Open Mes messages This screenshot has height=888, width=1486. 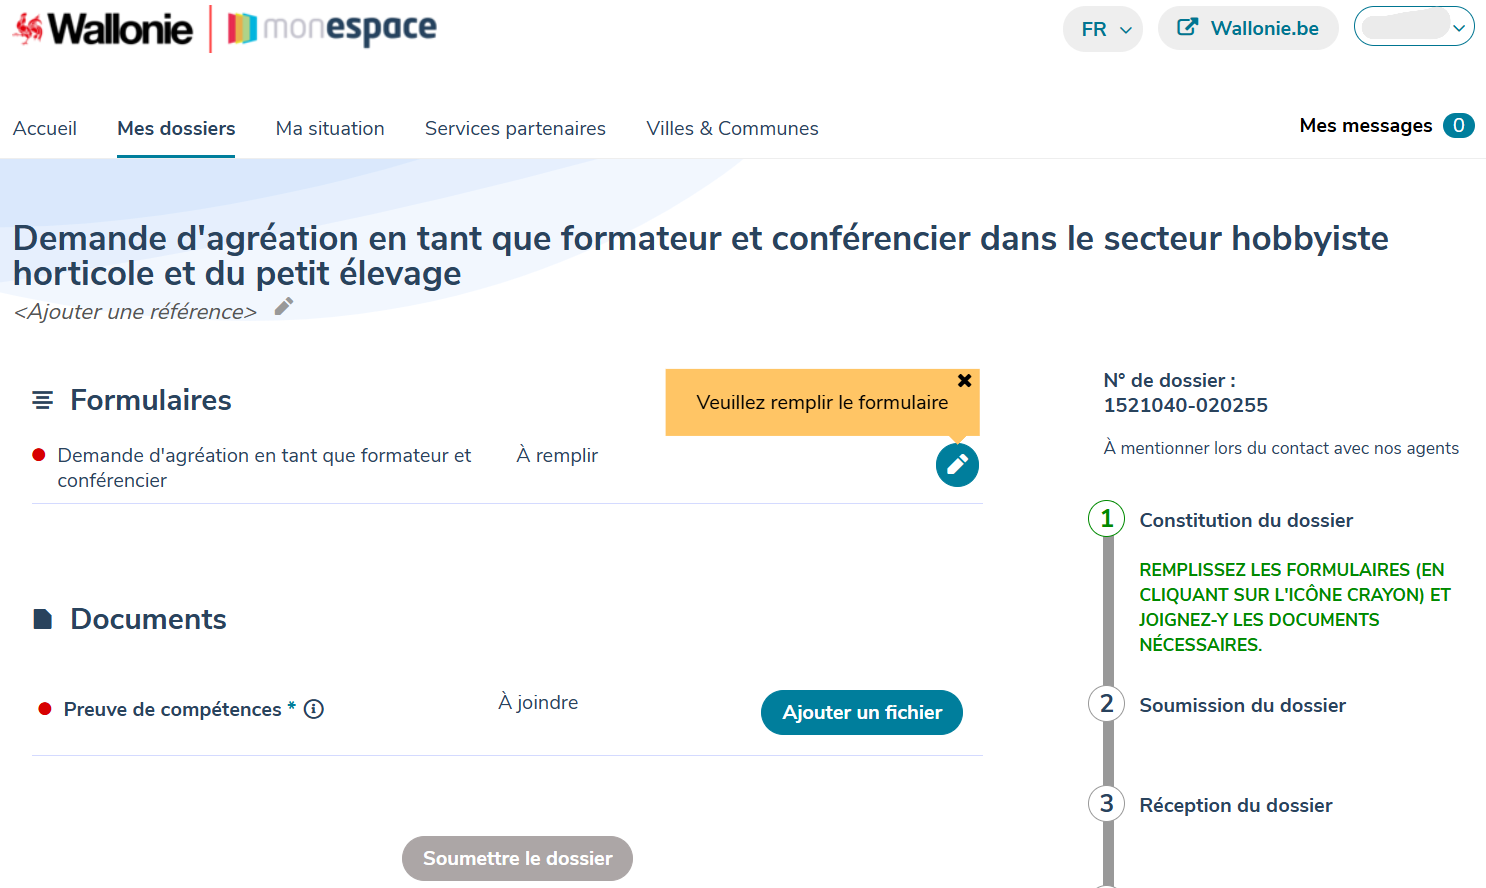tap(1365, 125)
